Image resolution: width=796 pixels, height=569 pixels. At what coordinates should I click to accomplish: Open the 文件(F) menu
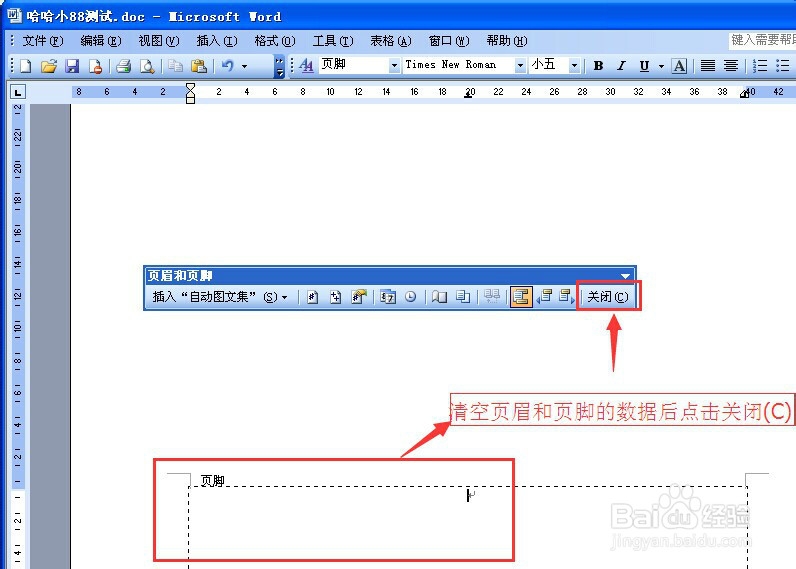(x=43, y=41)
